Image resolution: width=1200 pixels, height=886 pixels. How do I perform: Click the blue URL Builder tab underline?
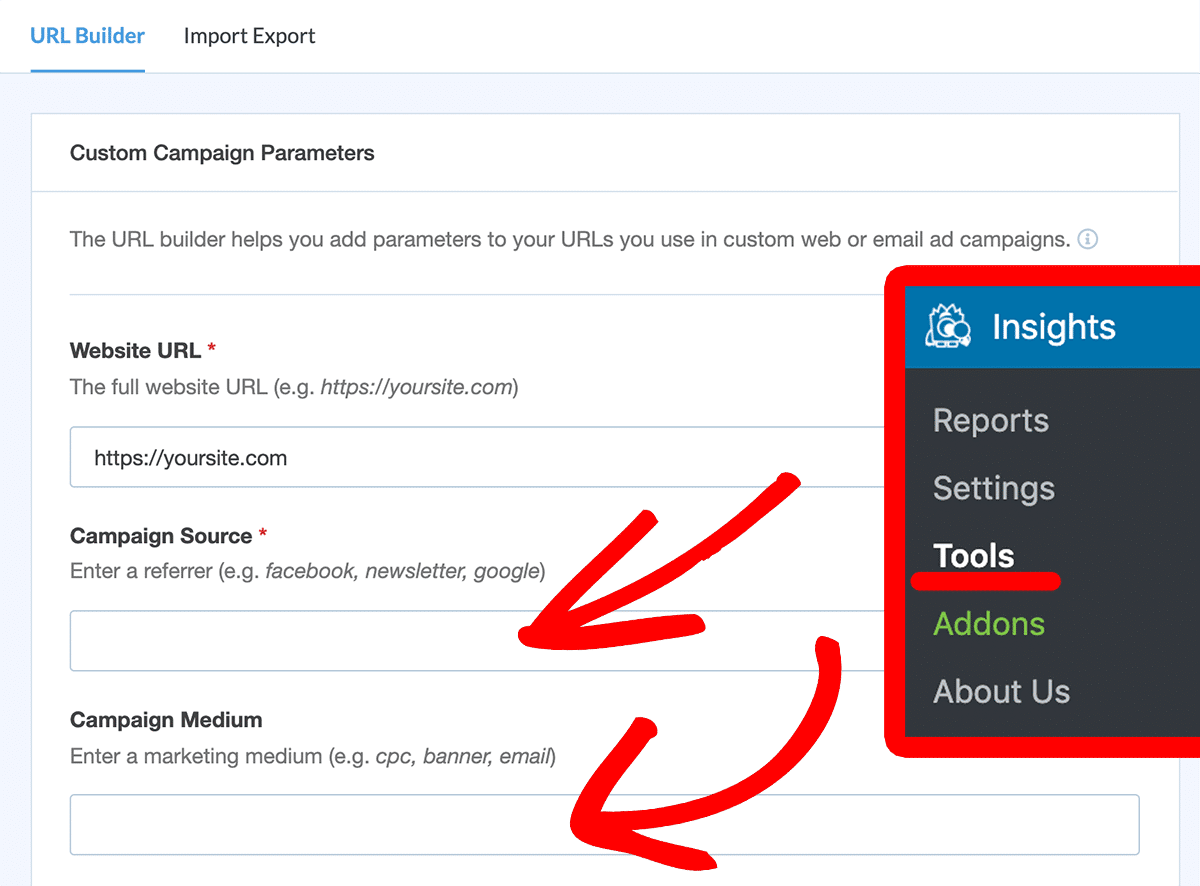click(x=87, y=69)
